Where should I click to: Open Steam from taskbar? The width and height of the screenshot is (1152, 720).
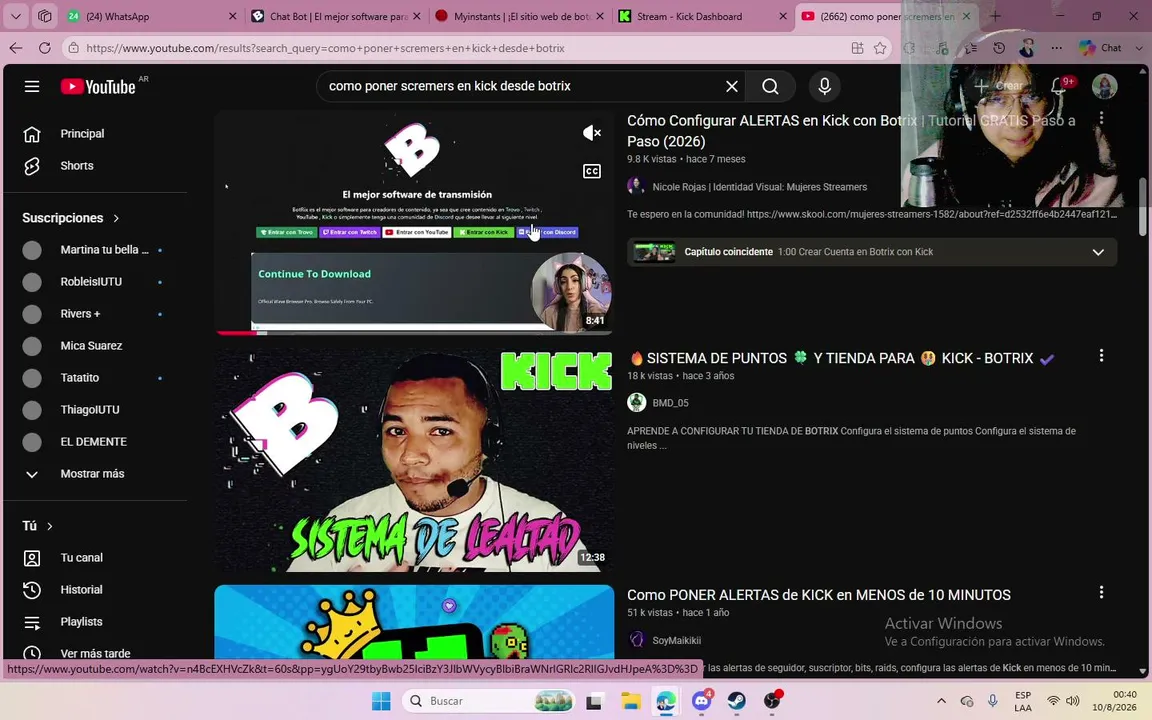737,702
